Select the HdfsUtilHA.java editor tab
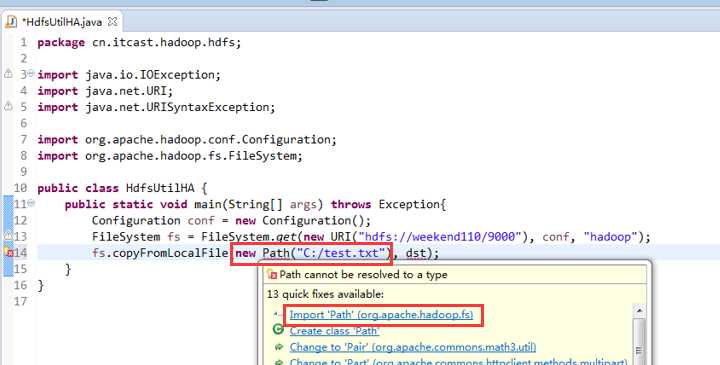 pos(62,22)
